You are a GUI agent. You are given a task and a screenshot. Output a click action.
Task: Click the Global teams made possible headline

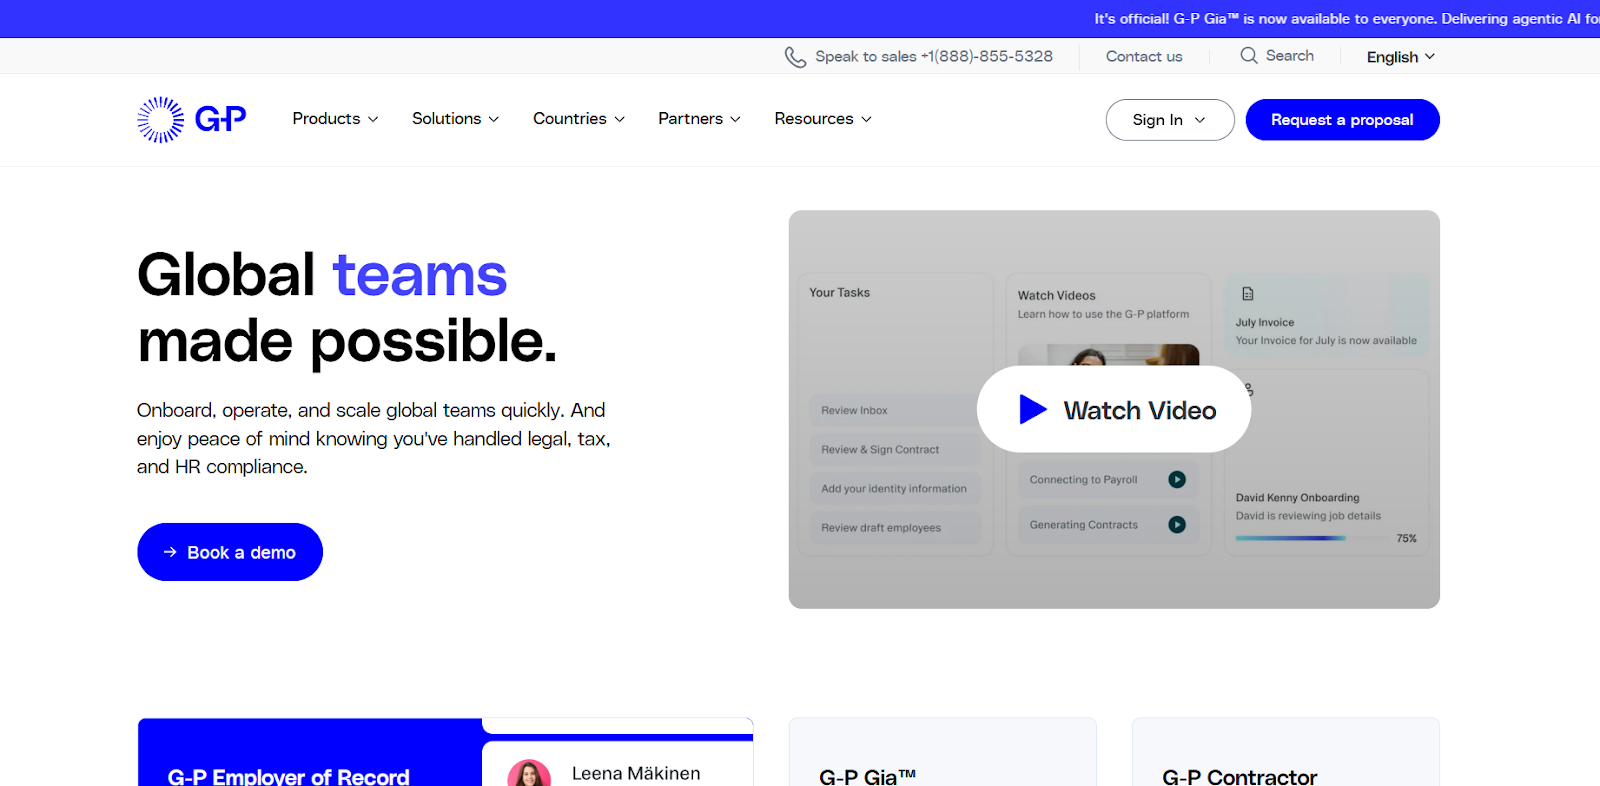(347, 307)
